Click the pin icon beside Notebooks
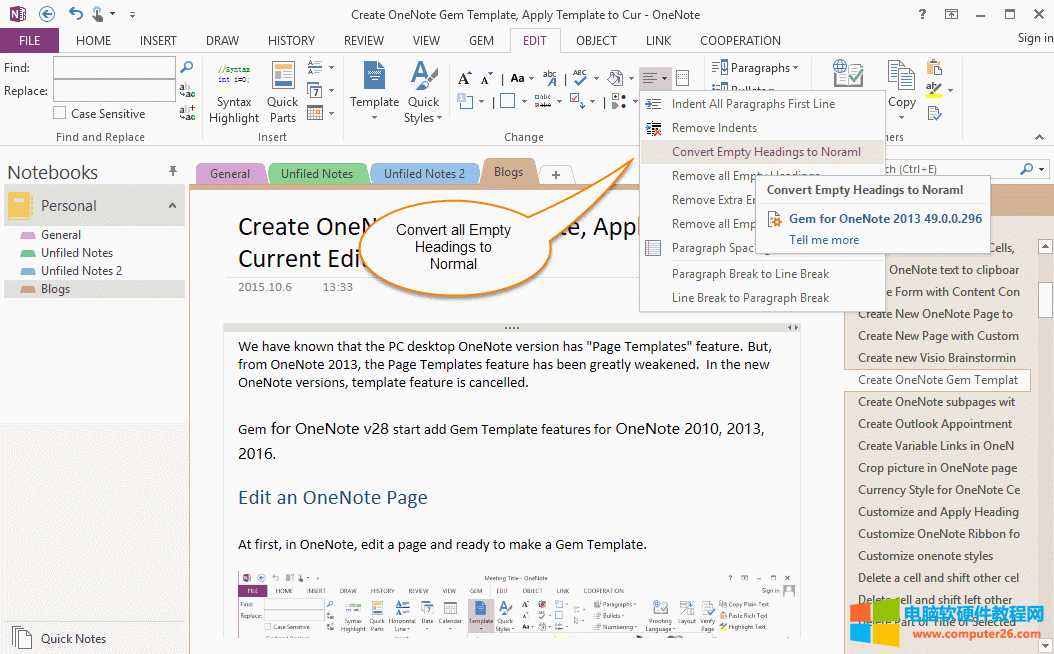 point(173,172)
